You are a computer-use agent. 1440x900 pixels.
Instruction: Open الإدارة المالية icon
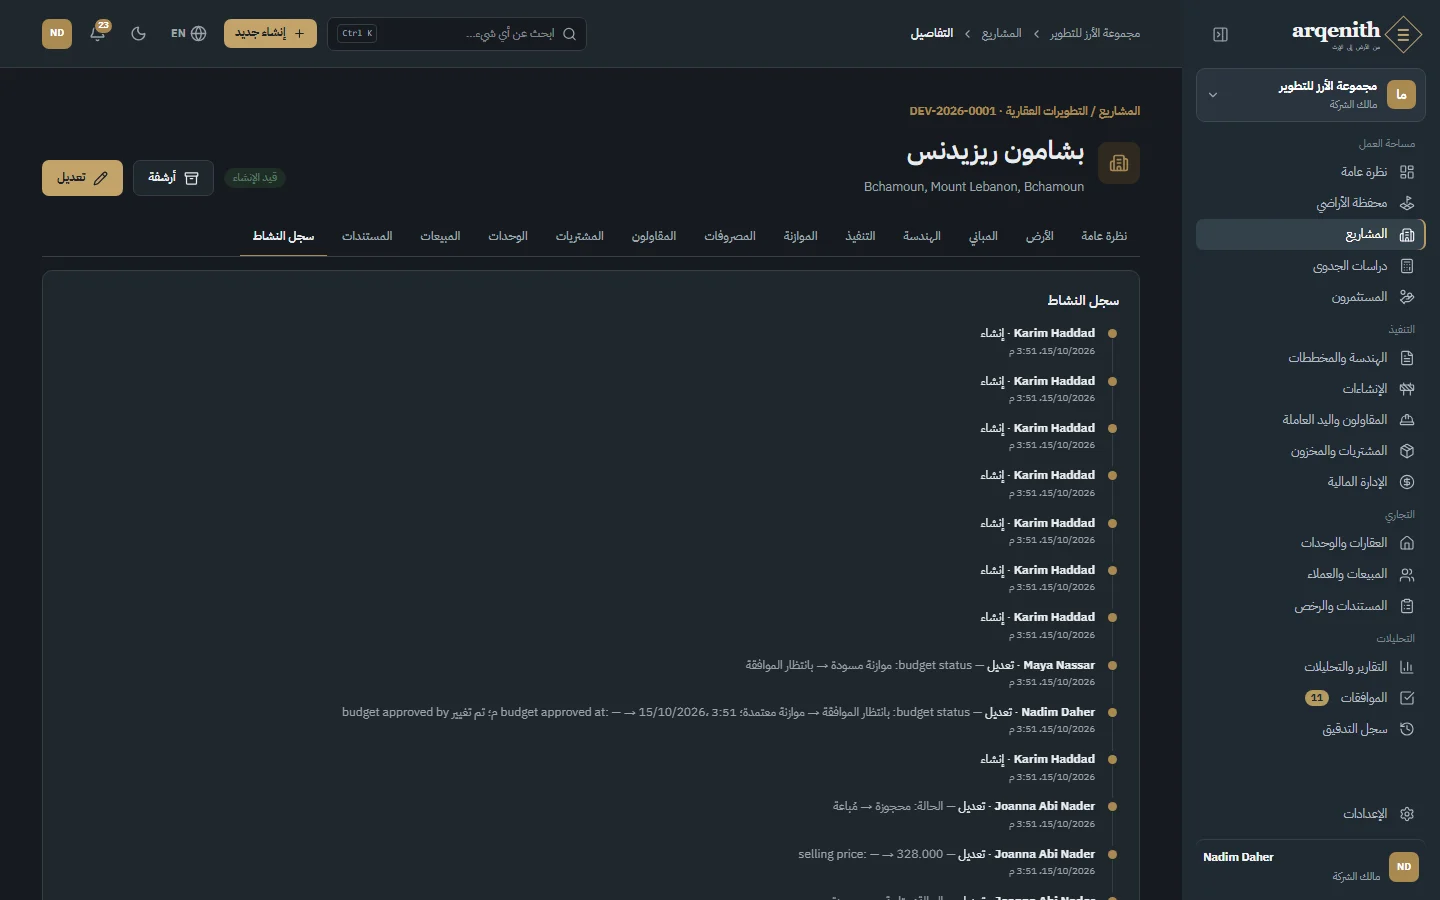coord(1407,482)
